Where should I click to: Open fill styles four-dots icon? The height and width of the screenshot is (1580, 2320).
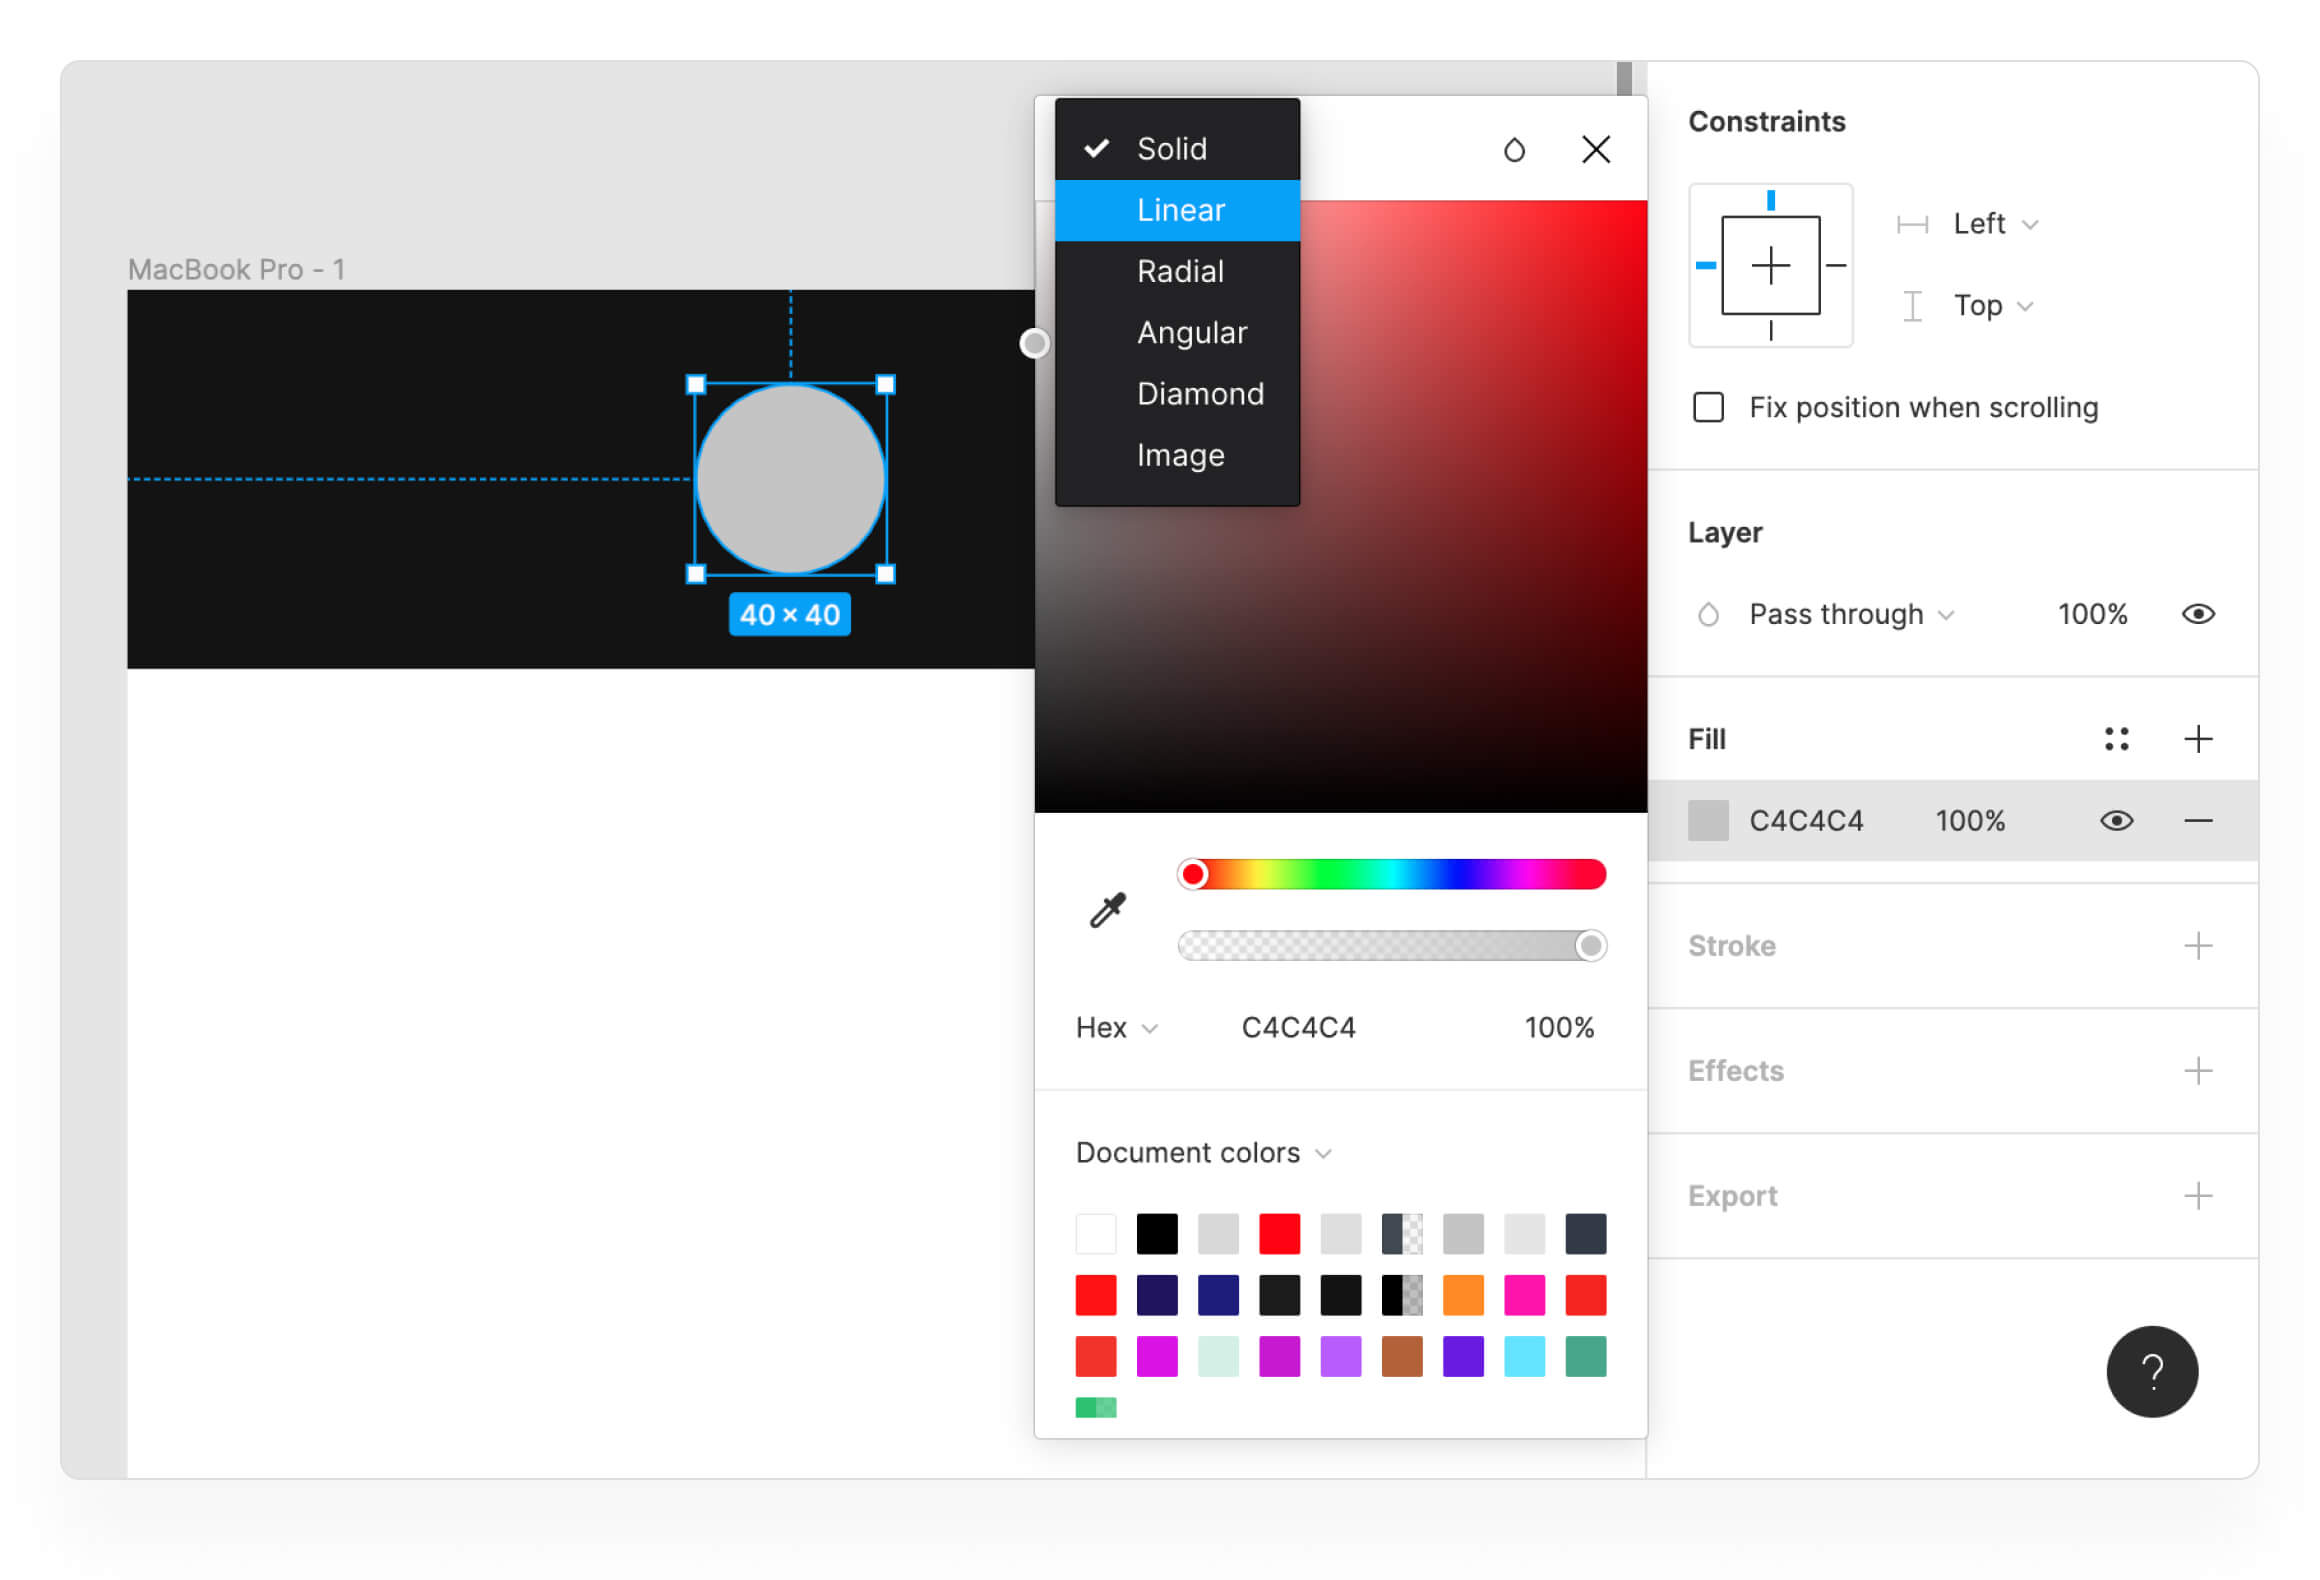pyautogui.click(x=2116, y=739)
